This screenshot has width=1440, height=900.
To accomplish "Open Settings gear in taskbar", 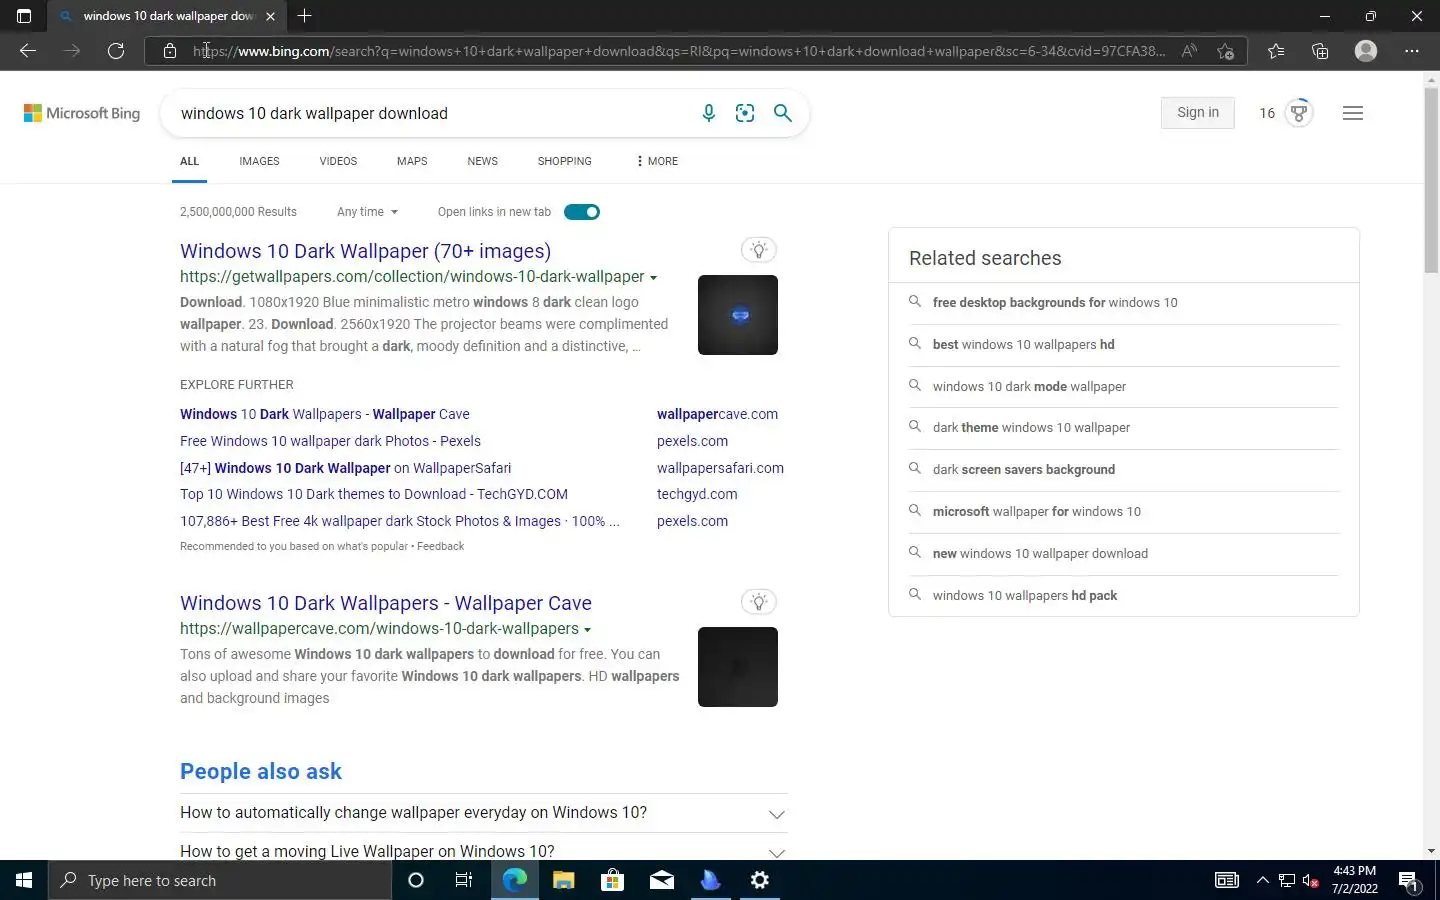I will 760,880.
